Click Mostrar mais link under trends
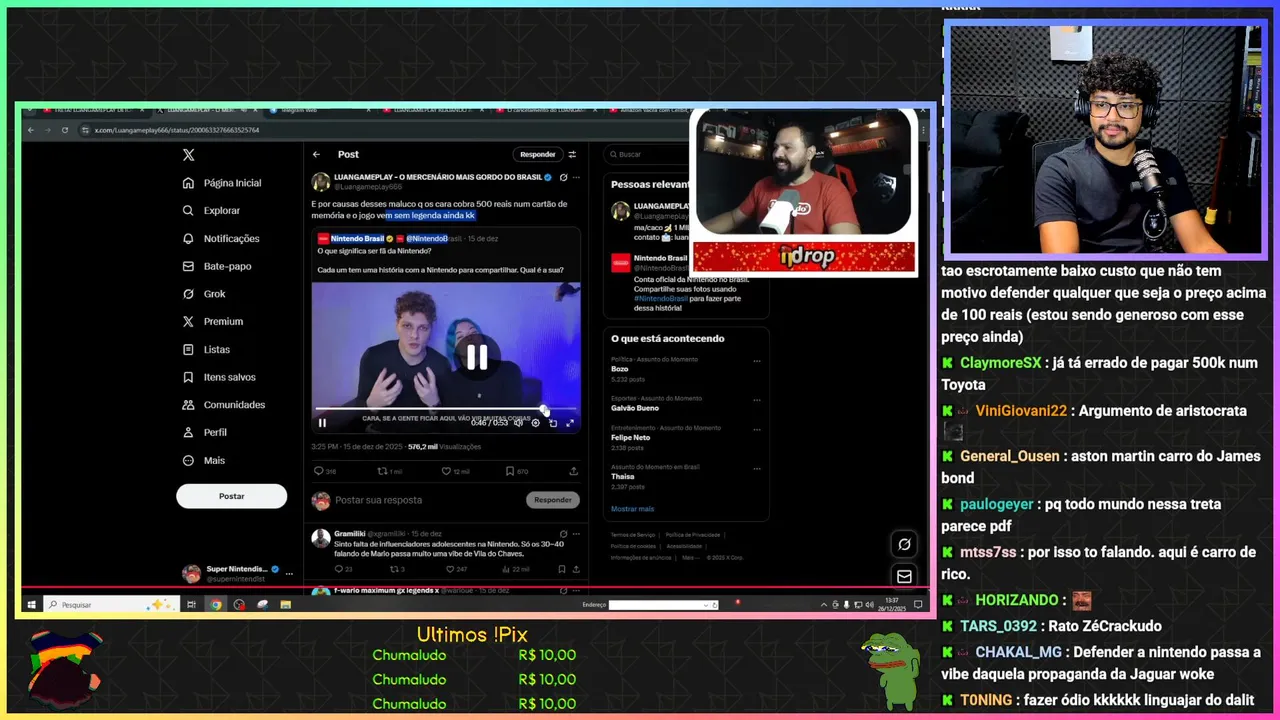 pos(632,509)
